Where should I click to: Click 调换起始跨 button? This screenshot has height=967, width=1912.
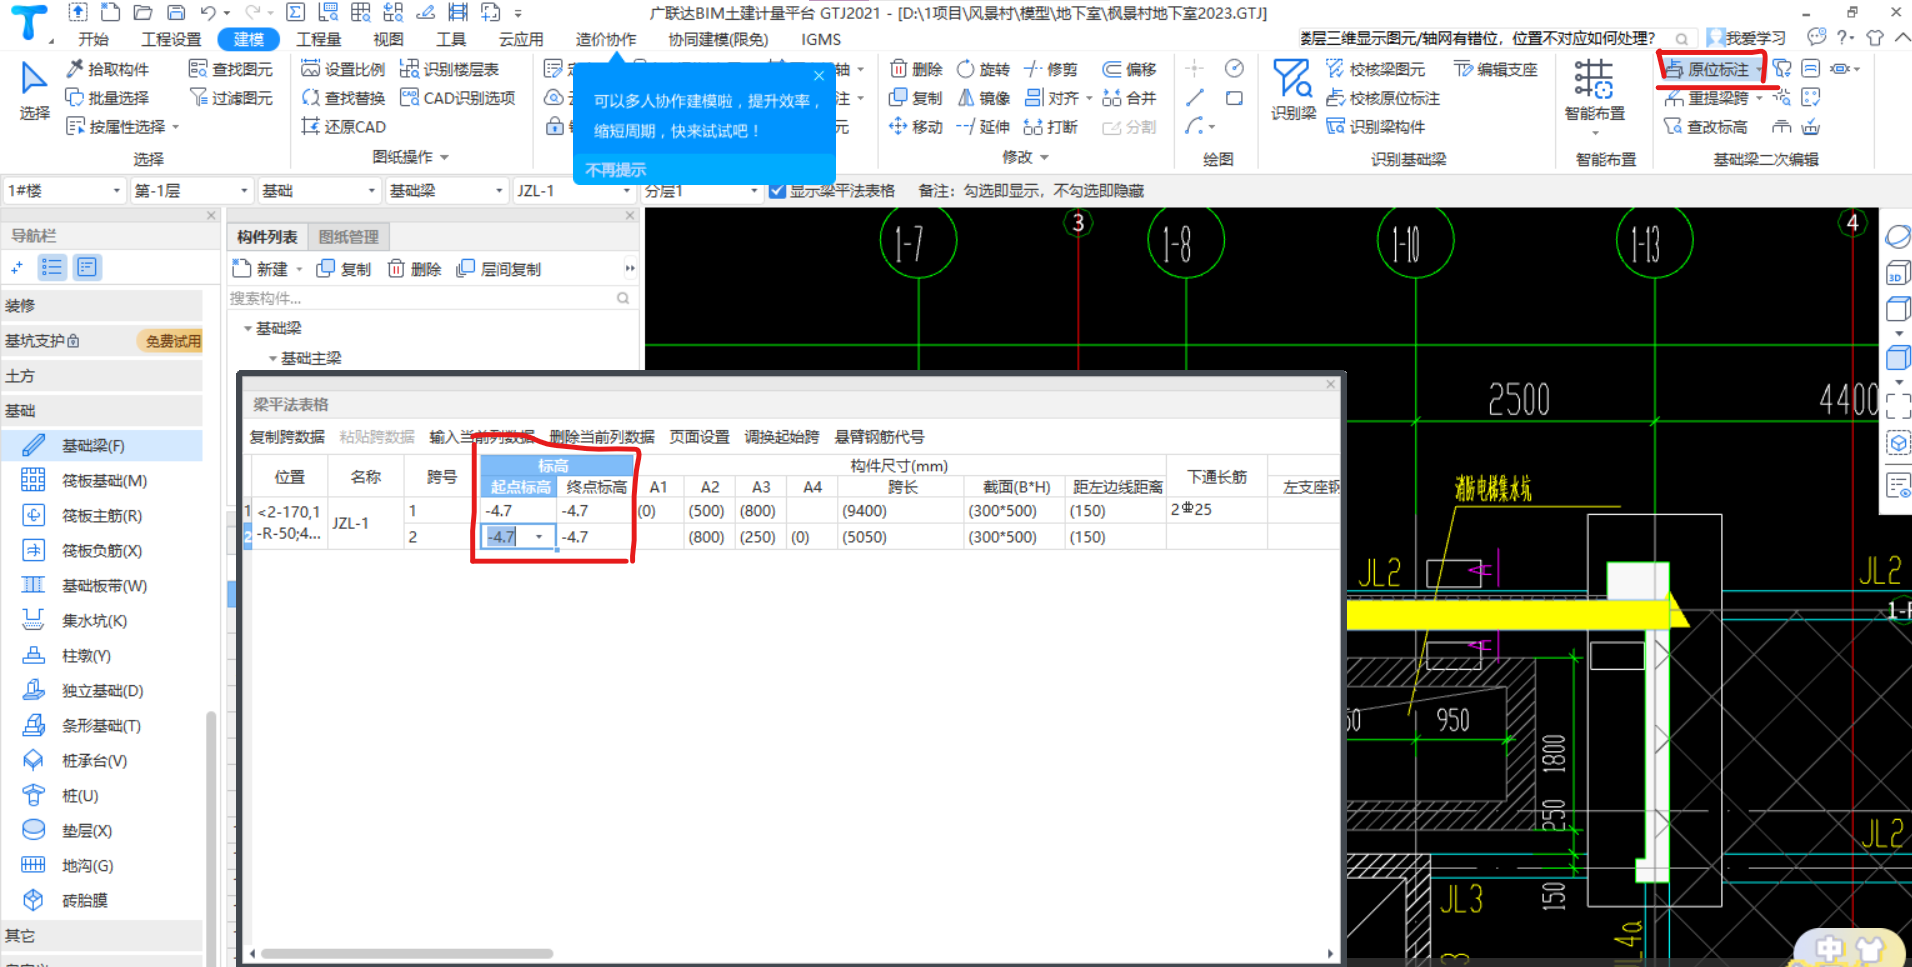point(781,437)
